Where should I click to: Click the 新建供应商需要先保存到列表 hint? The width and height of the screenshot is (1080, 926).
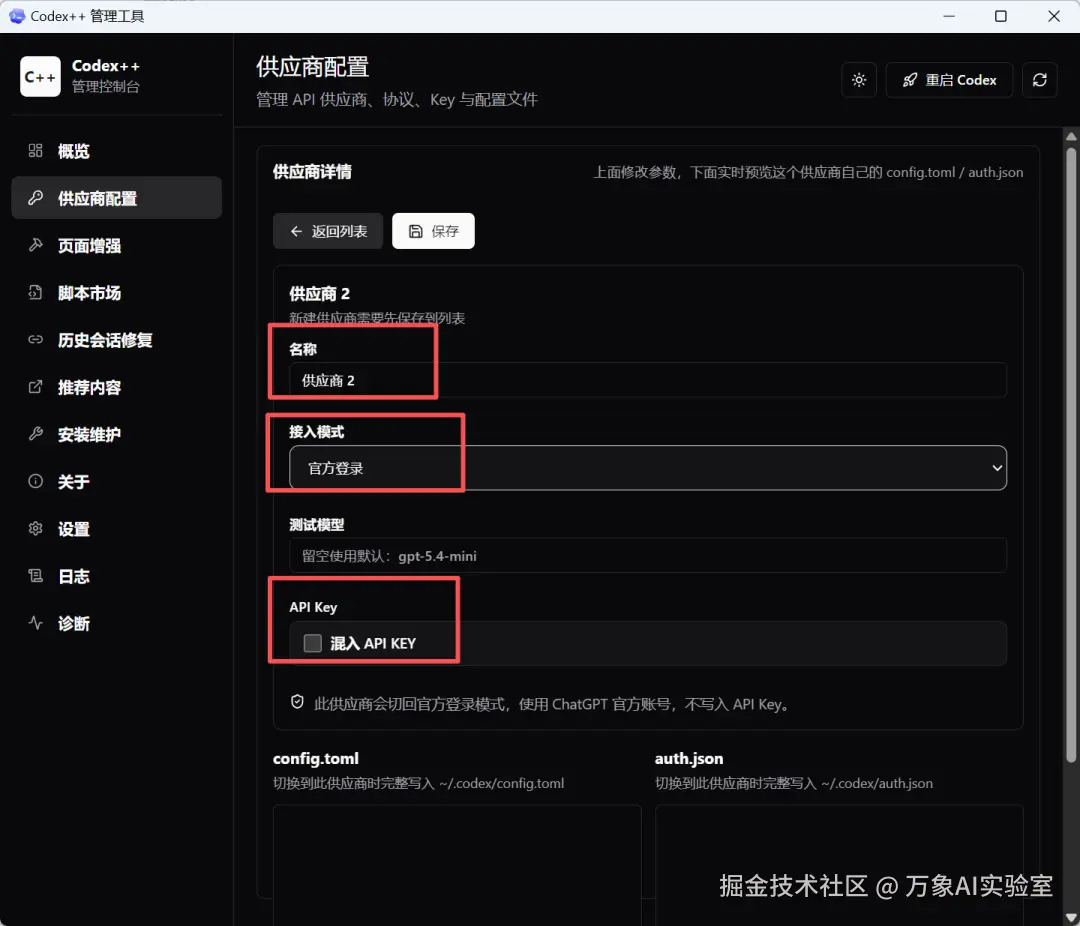tap(377, 318)
